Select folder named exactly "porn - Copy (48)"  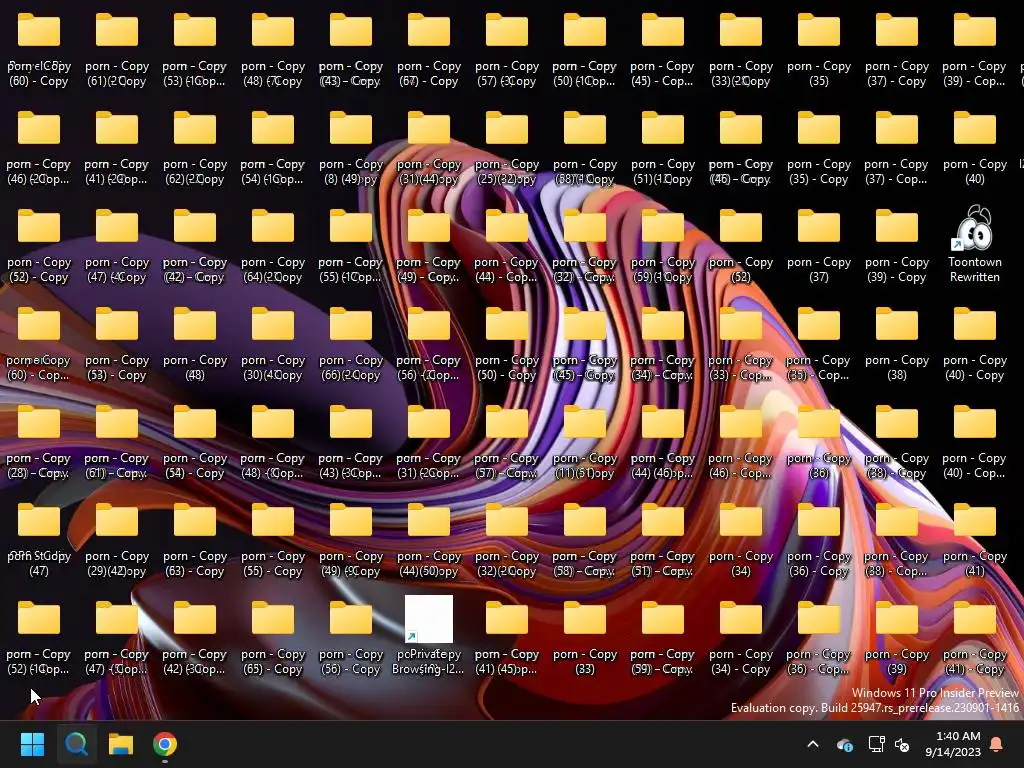pyautogui.click(x=195, y=342)
